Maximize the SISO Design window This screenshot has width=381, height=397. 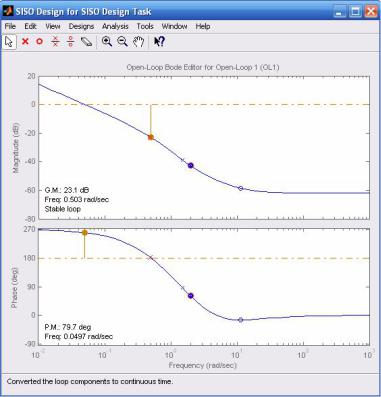[x=355, y=12]
